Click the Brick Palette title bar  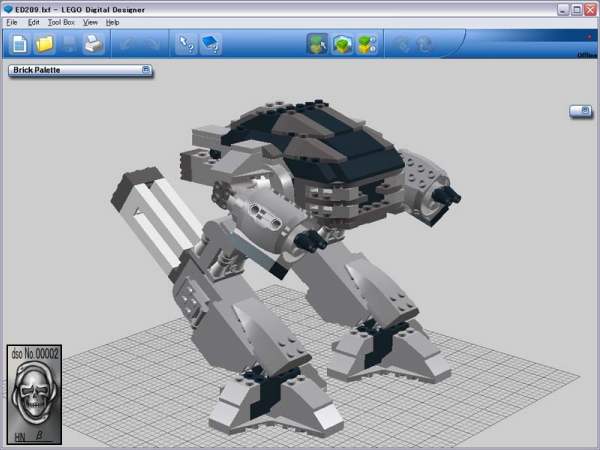click(x=80, y=70)
